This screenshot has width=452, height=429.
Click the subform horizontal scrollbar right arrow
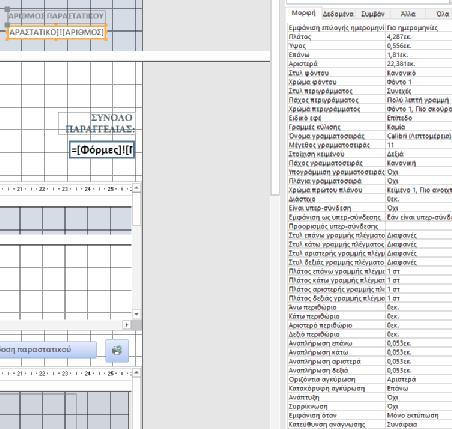tap(126, 324)
